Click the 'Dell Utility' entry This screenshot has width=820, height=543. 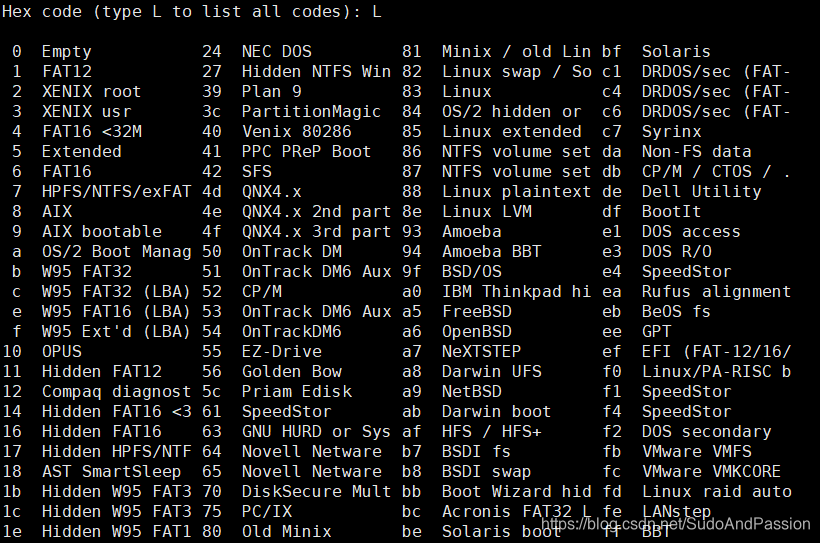(701, 191)
